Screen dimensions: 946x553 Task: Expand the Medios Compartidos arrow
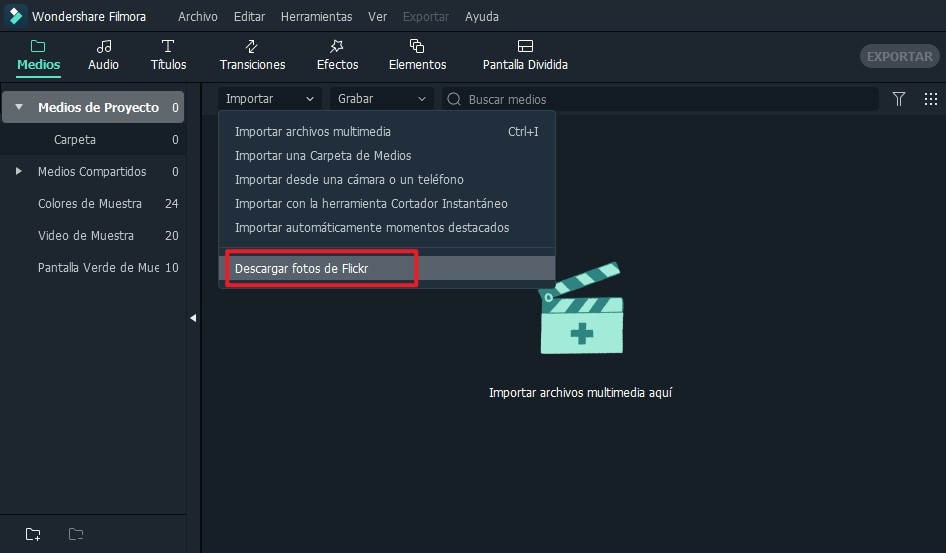(x=19, y=171)
